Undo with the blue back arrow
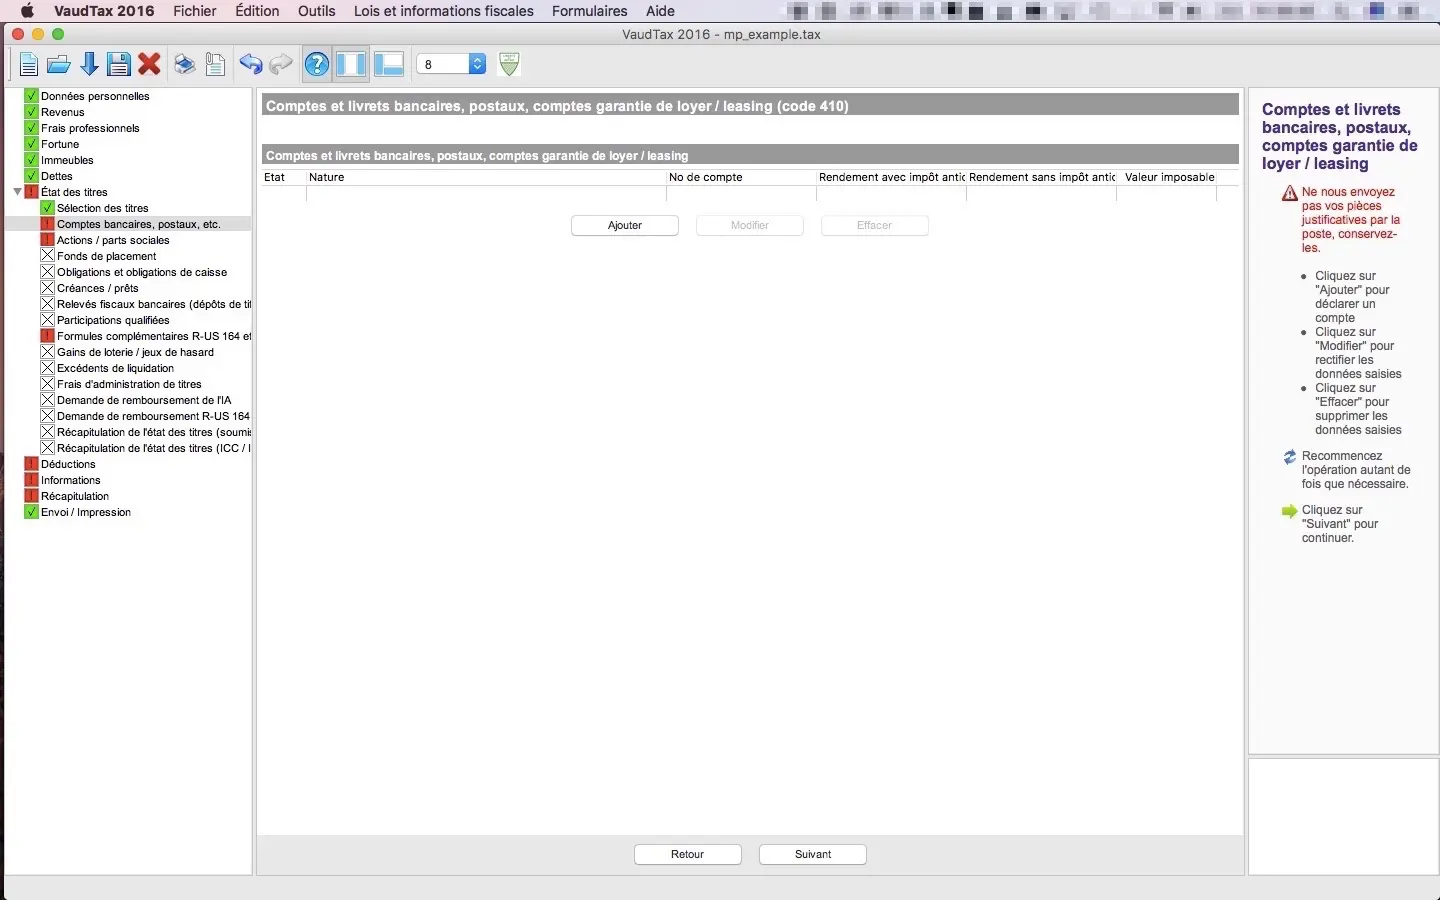1440x900 pixels. click(251, 65)
